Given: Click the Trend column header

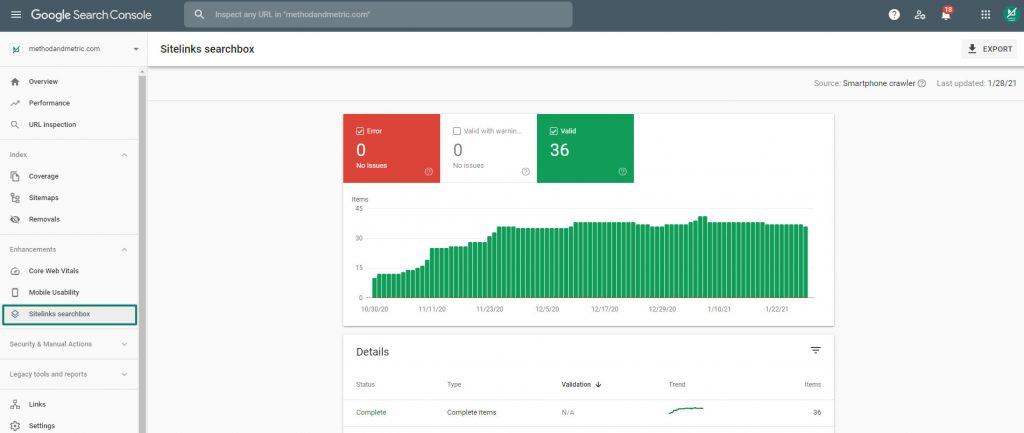Looking at the screenshot, I should point(677,385).
